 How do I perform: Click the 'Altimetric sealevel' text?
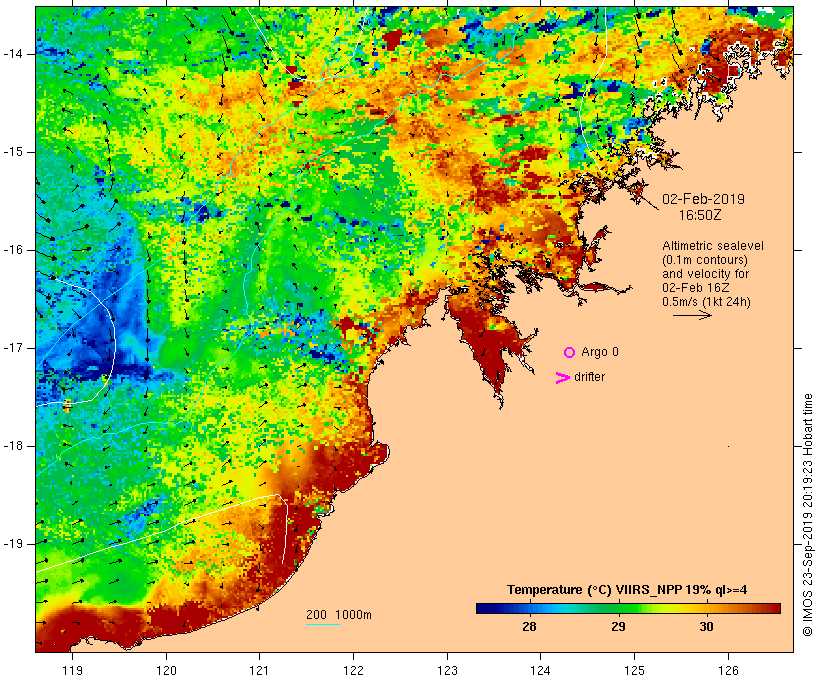pos(713,246)
